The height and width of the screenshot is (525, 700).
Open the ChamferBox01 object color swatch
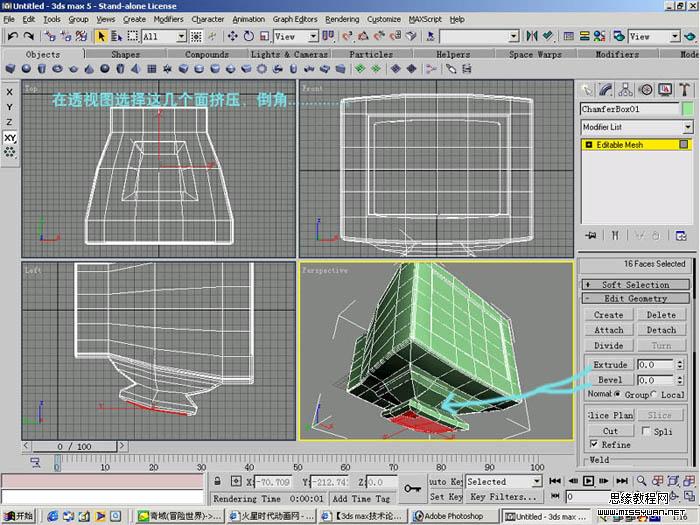[x=688, y=109]
